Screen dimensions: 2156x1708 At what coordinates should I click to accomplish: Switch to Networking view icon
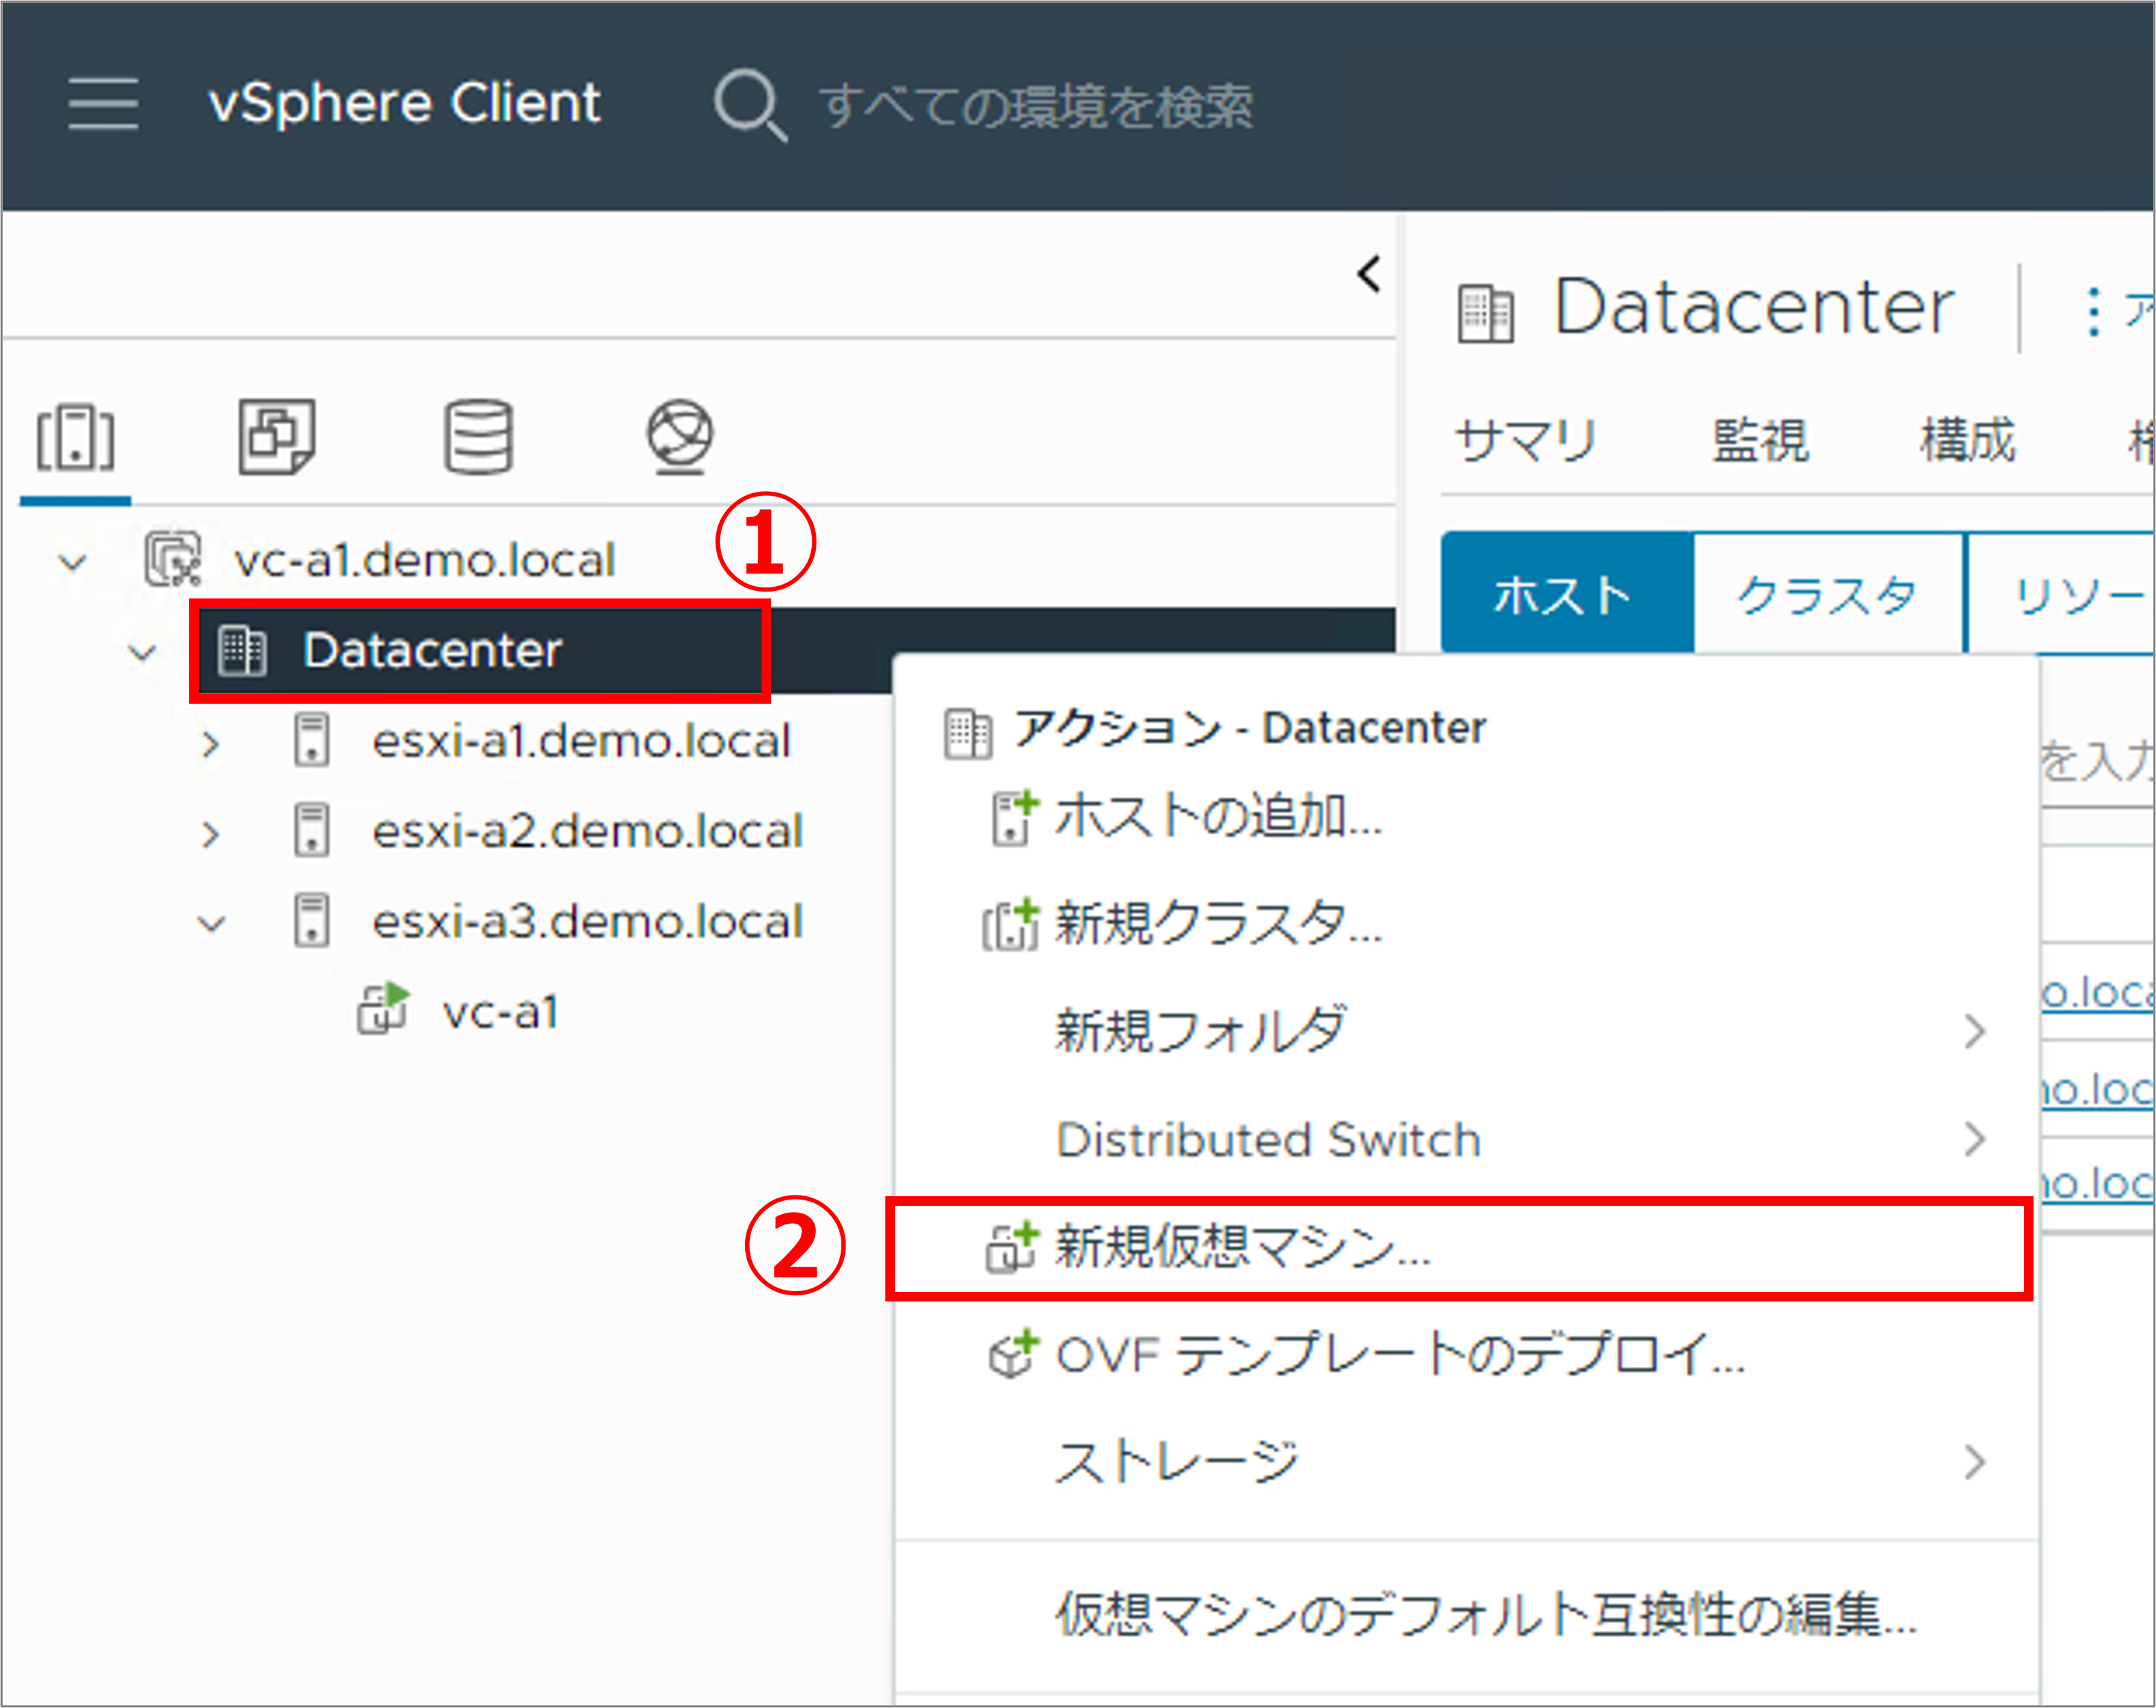tap(680, 437)
